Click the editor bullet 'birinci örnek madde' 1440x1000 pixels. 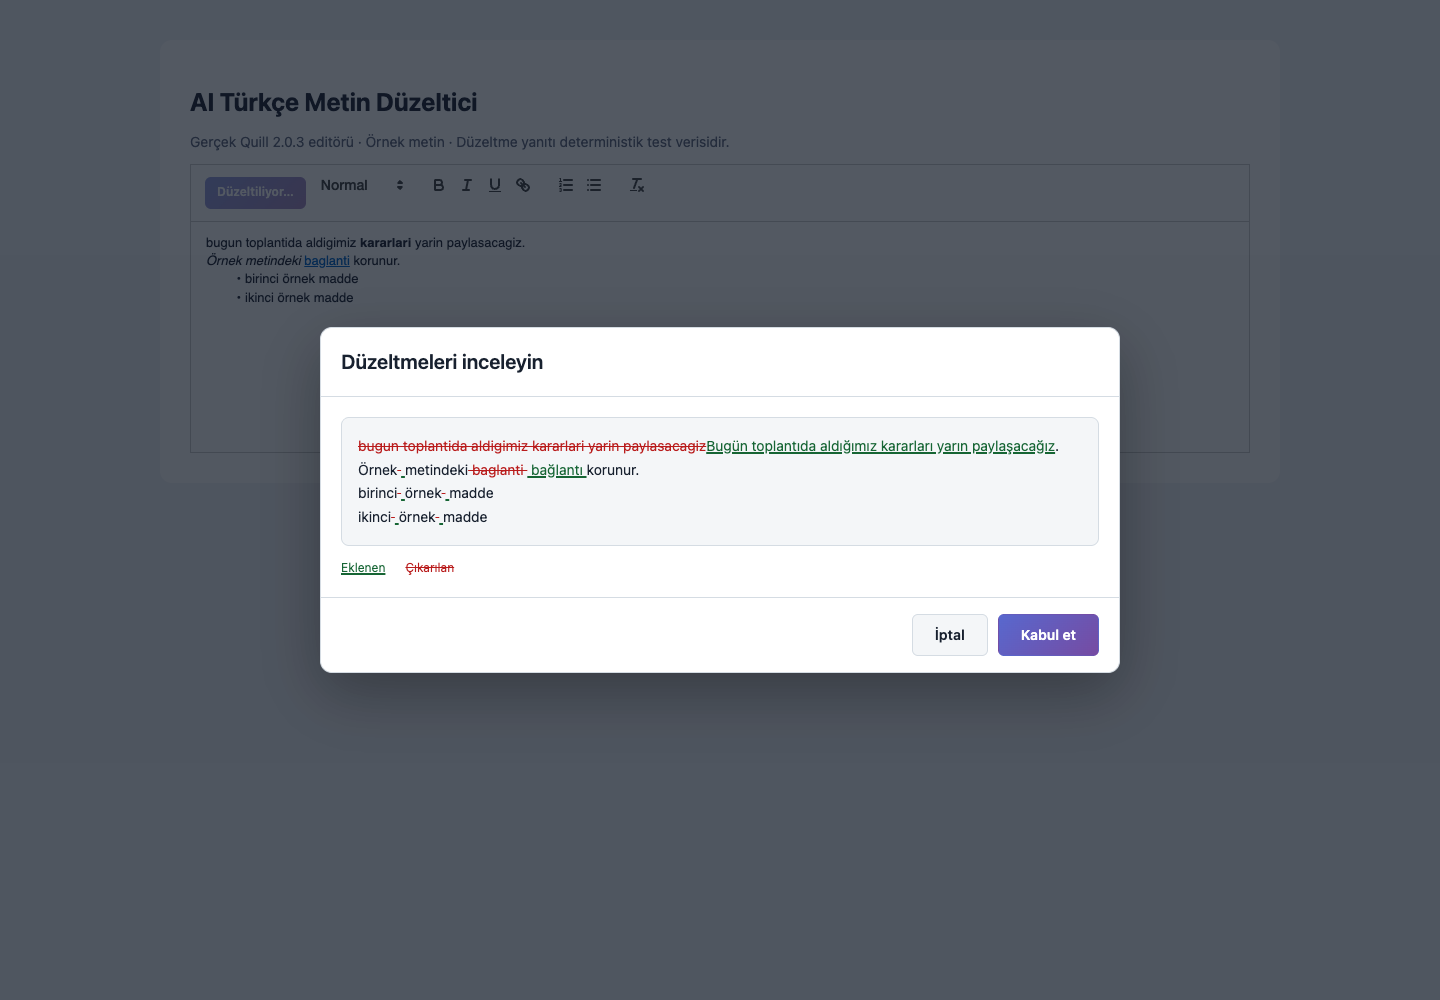point(301,279)
